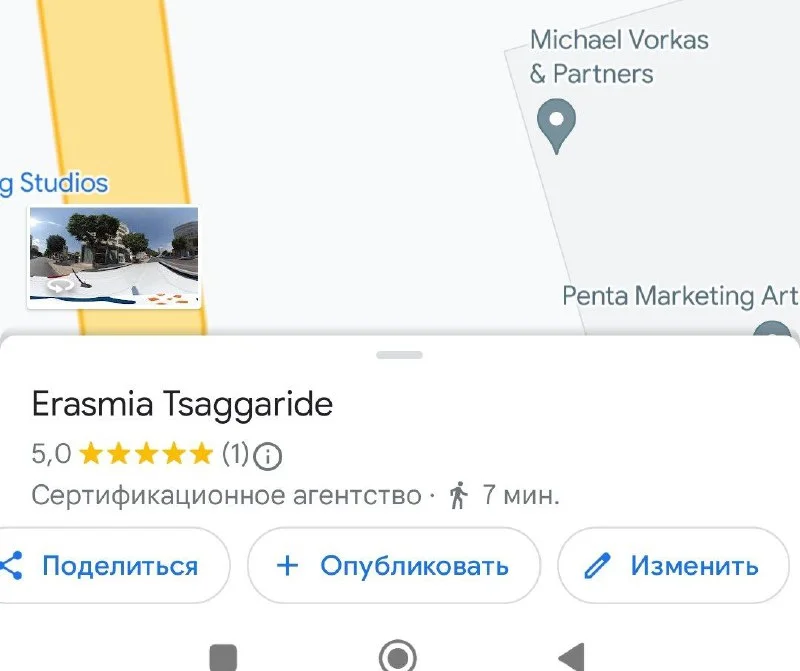Tap the share icon in Поделиться
This screenshot has width=800, height=671.
click(x=11, y=565)
